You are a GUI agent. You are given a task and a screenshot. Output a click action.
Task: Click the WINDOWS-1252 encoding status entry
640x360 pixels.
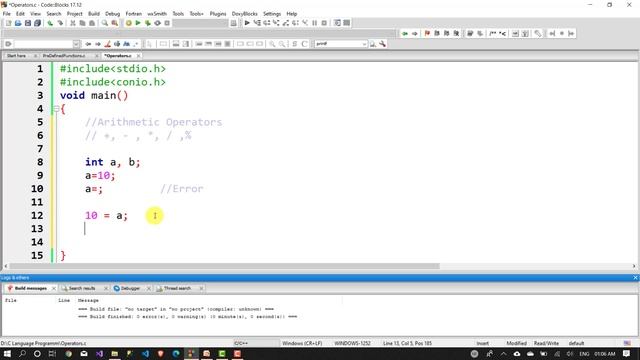(x=352, y=343)
